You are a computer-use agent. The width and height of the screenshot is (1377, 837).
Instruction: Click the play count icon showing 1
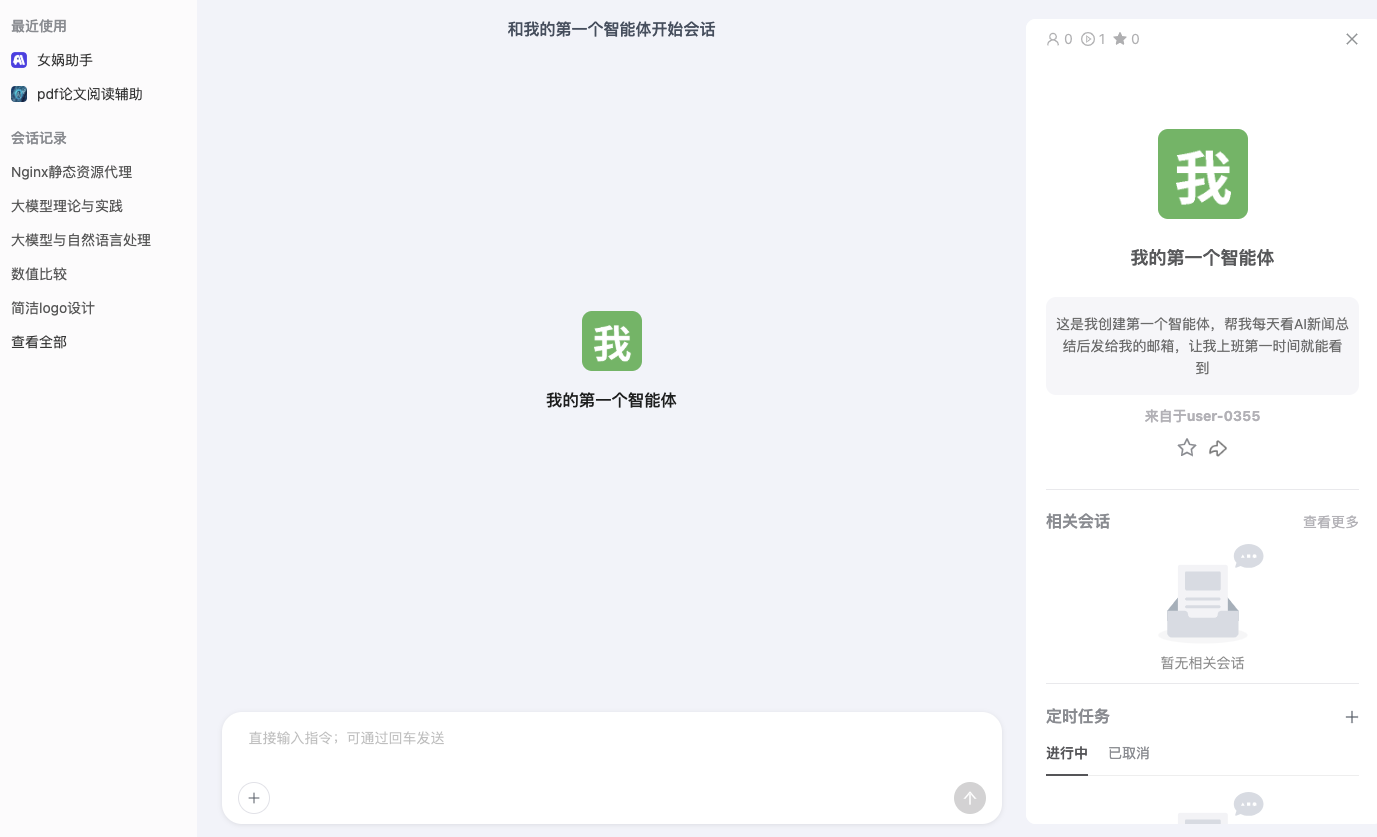(1089, 39)
